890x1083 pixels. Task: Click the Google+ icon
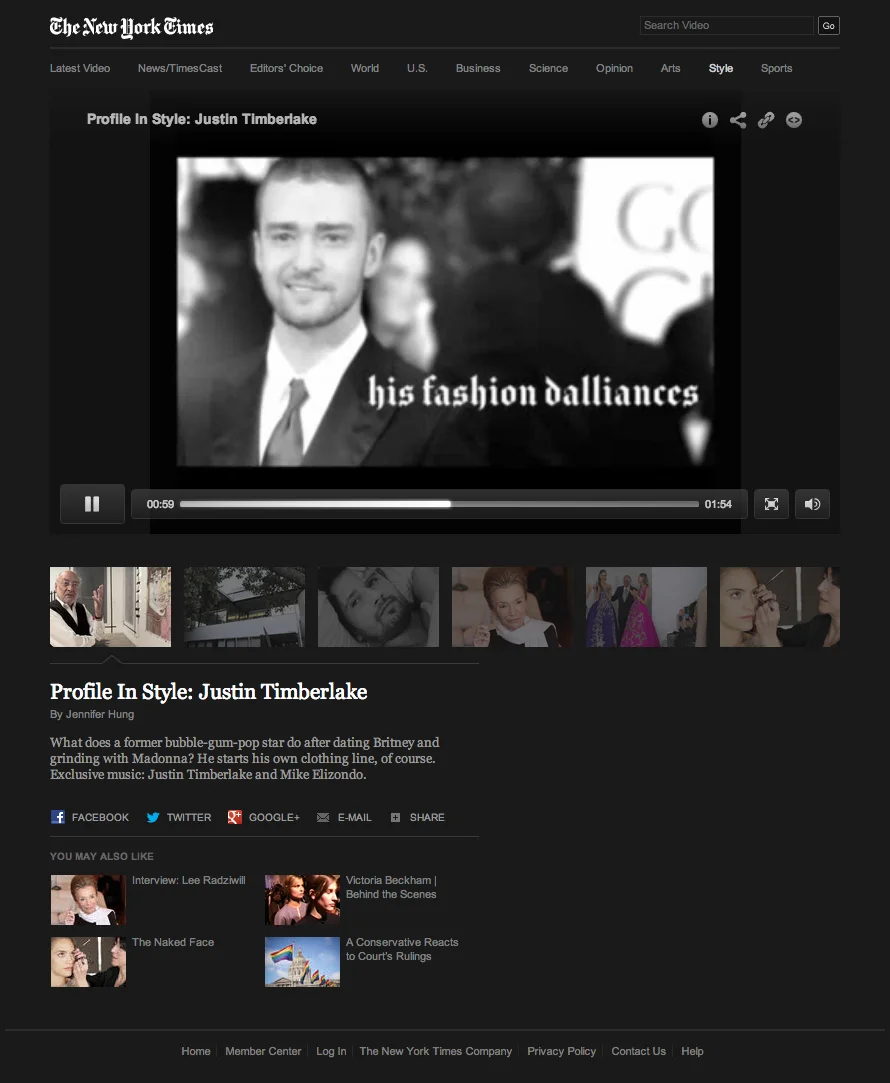235,817
